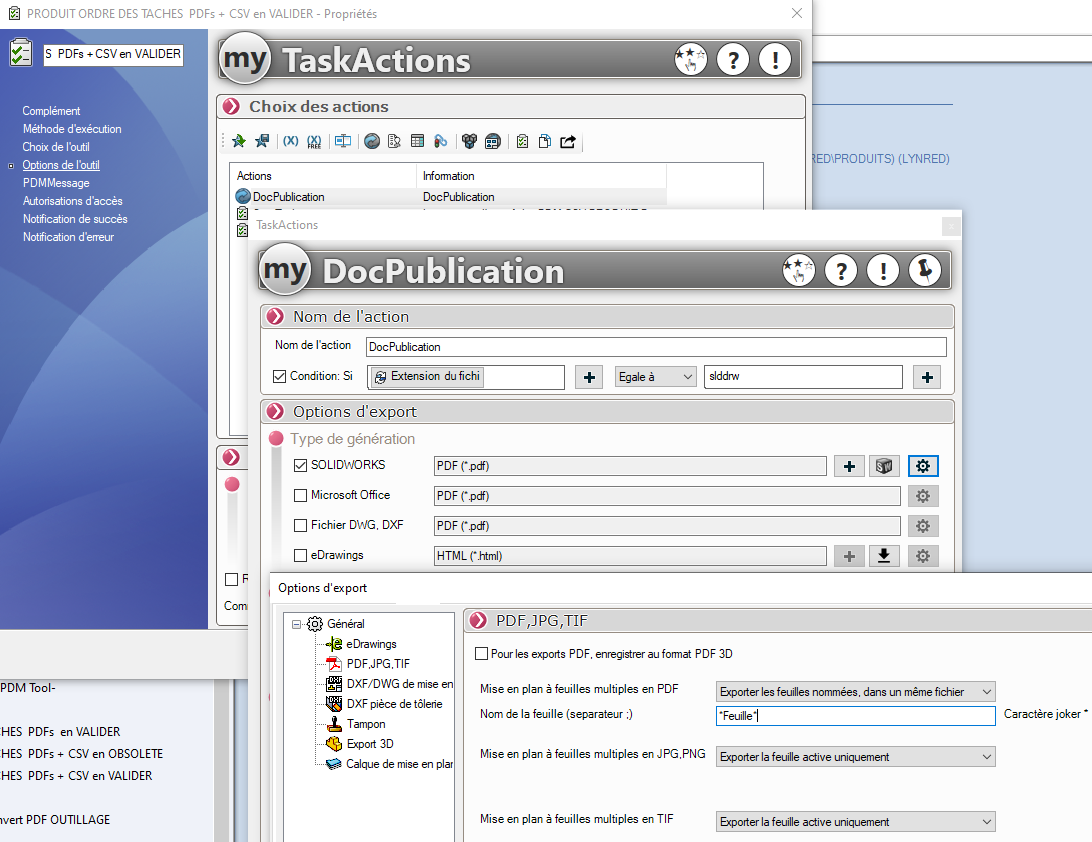Check the PDF 3D export option
The image size is (1092, 842).
(x=481, y=654)
